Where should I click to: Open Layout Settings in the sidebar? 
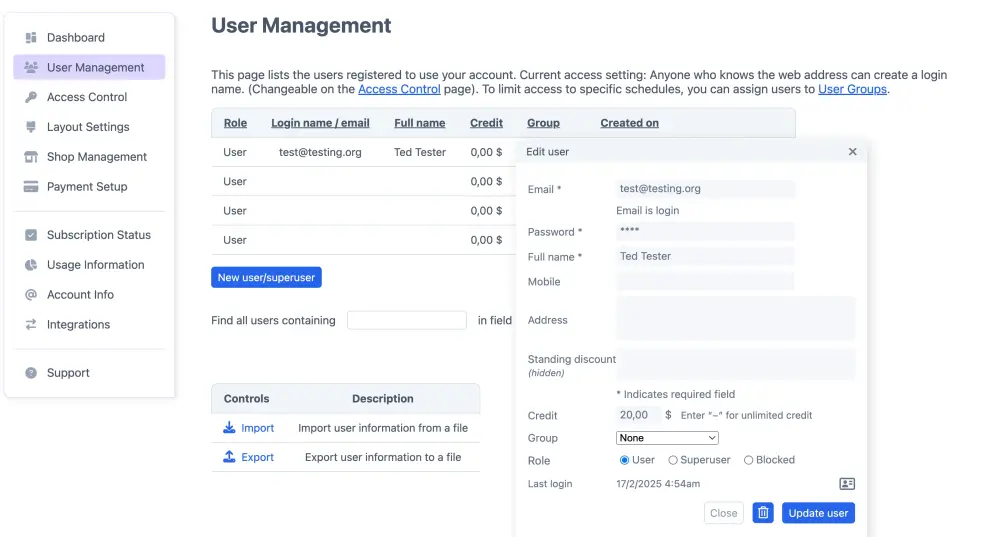pyautogui.click(x=88, y=127)
